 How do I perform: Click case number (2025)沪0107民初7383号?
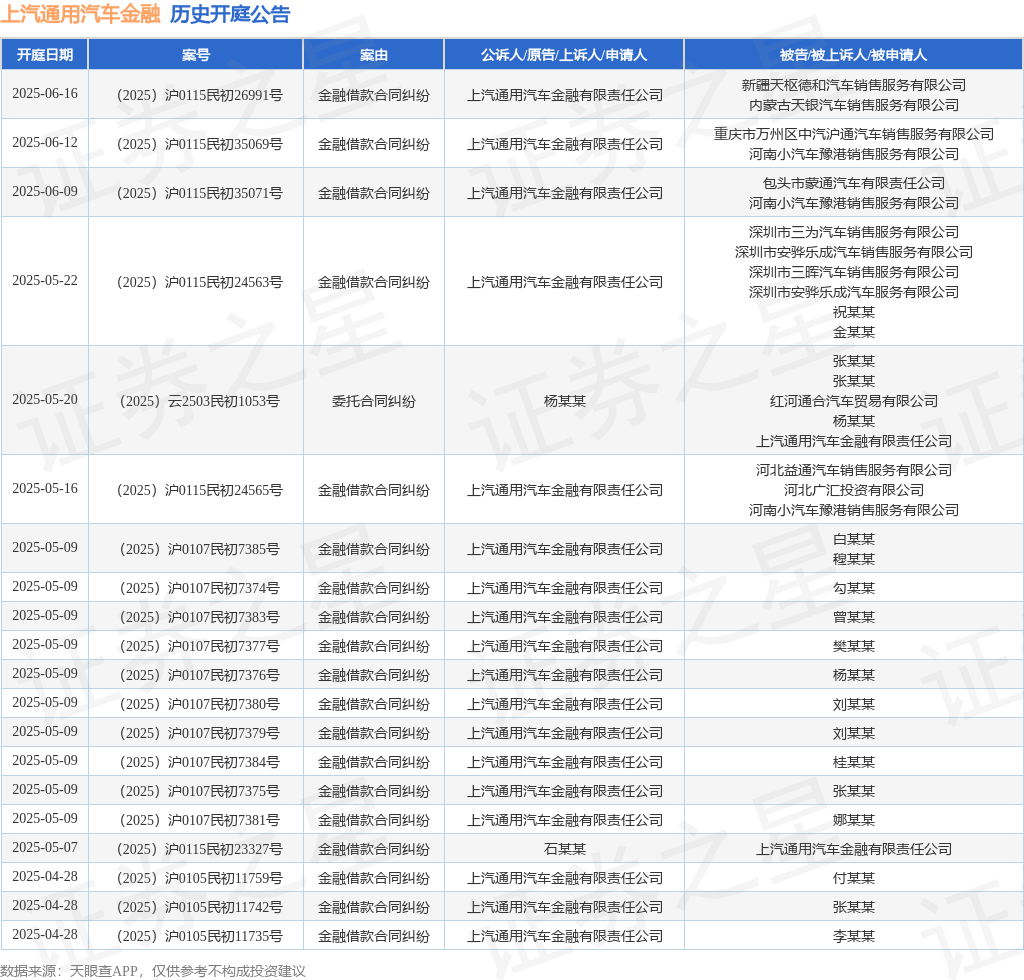(199, 617)
